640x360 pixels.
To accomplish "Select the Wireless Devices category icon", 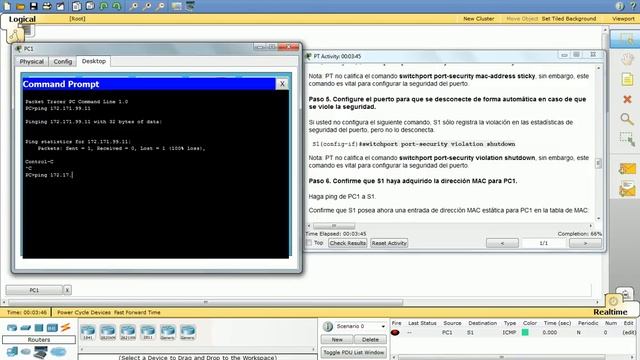I will tap(52, 328).
